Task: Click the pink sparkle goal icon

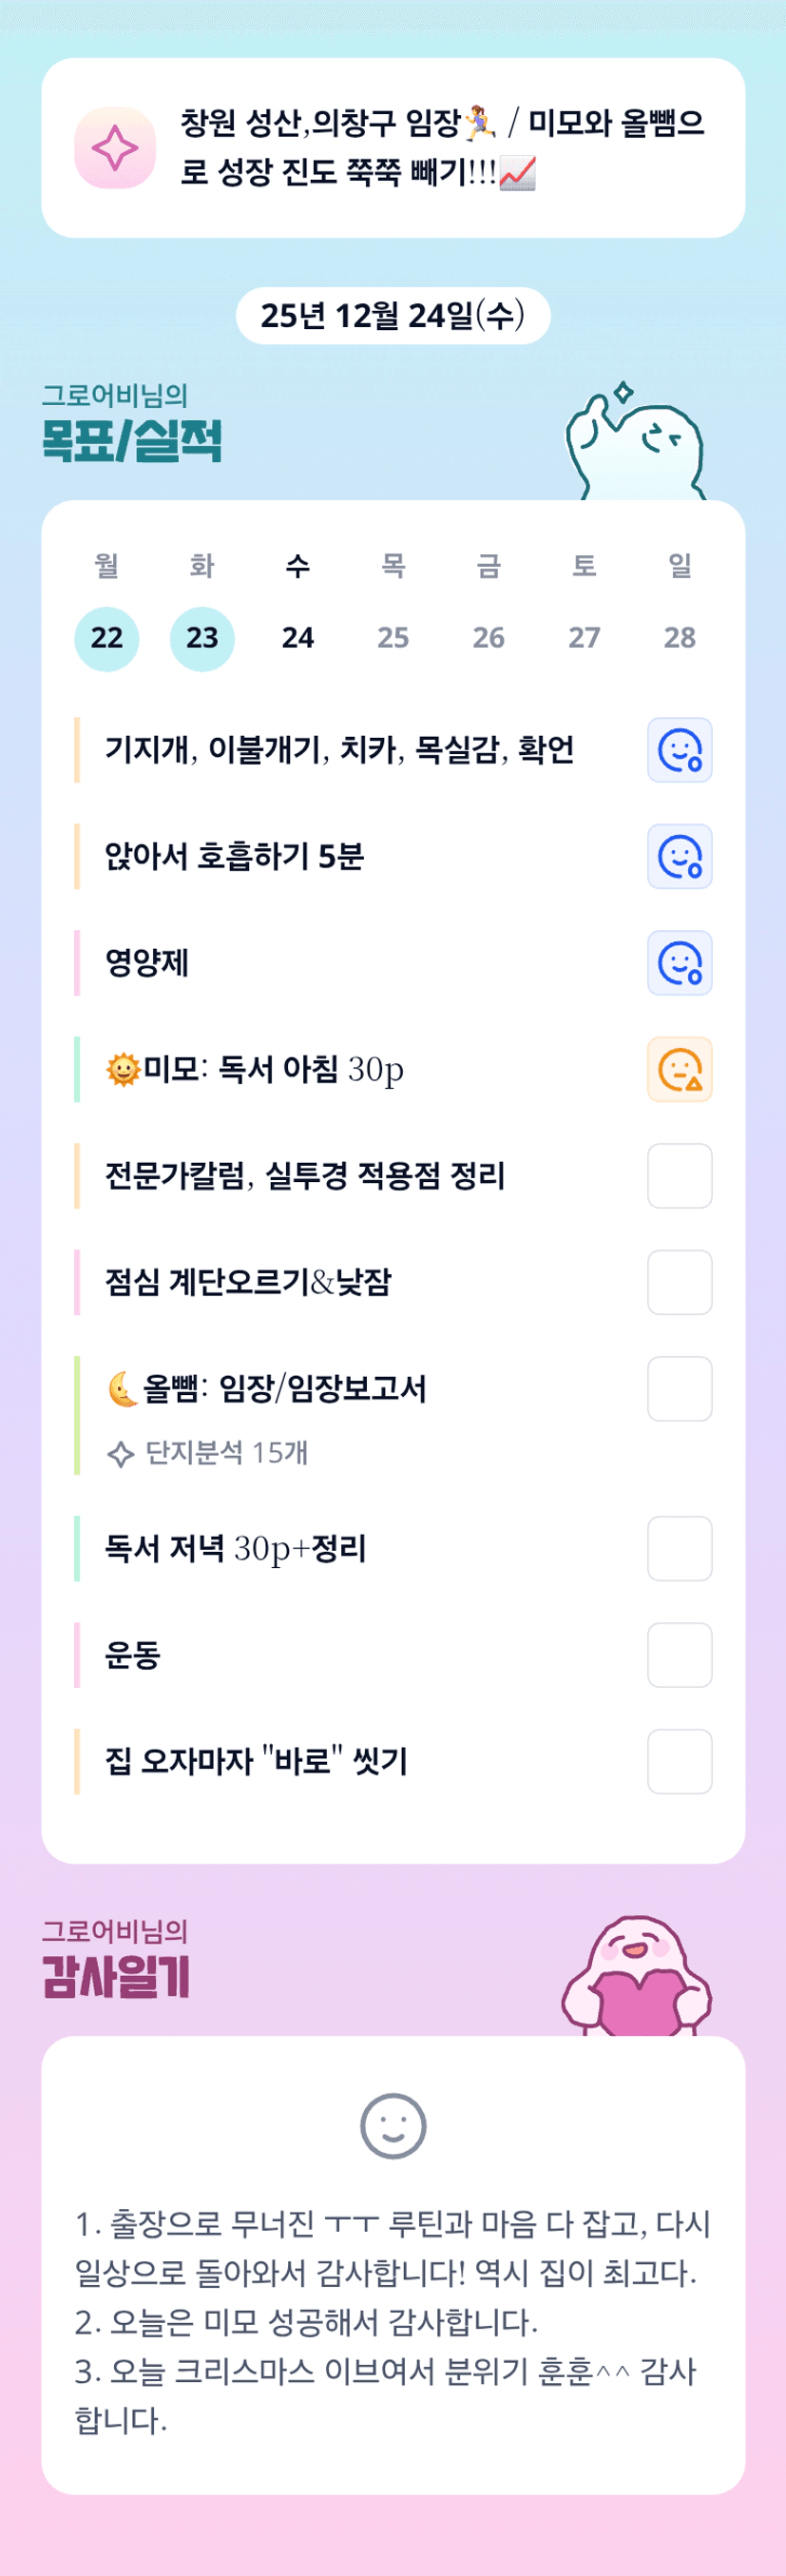Action: (115, 148)
